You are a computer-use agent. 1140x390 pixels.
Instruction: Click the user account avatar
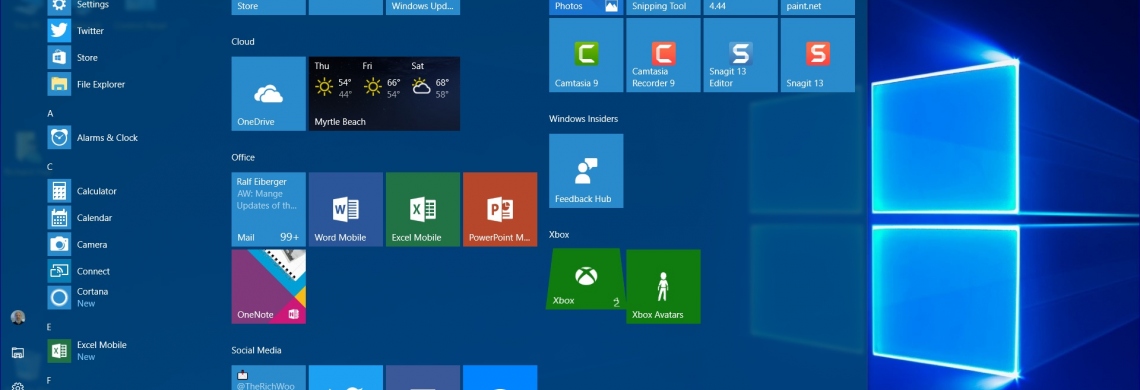[x=18, y=317]
